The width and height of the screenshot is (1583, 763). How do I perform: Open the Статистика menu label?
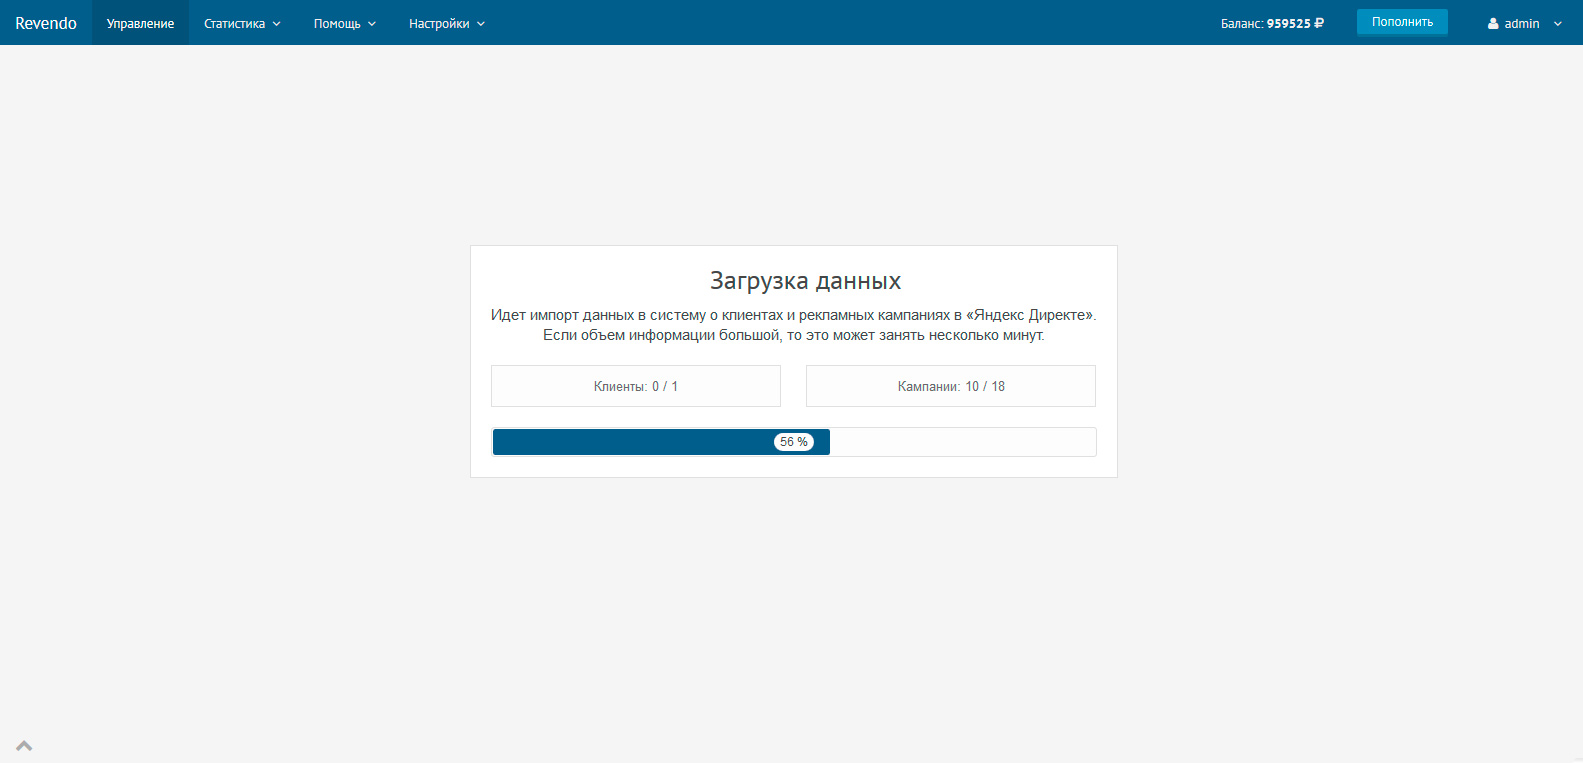pyautogui.click(x=234, y=24)
